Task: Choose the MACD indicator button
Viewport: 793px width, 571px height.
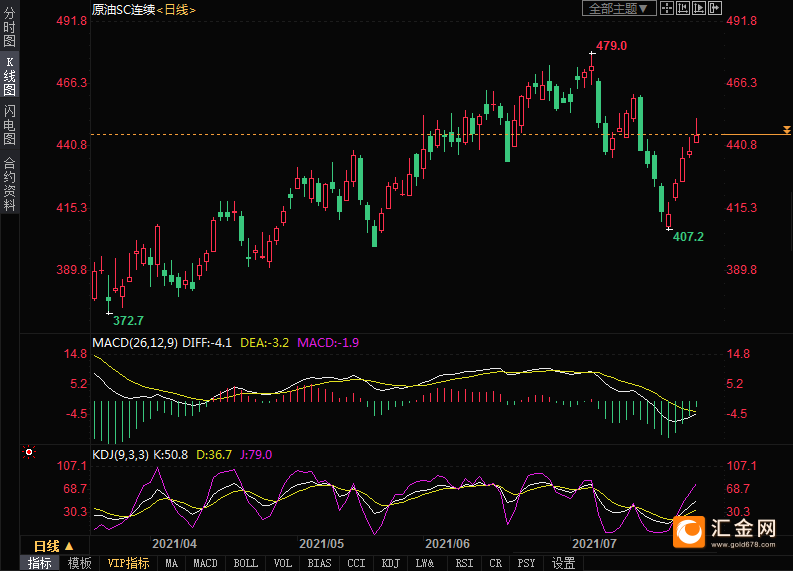Action: (205, 563)
